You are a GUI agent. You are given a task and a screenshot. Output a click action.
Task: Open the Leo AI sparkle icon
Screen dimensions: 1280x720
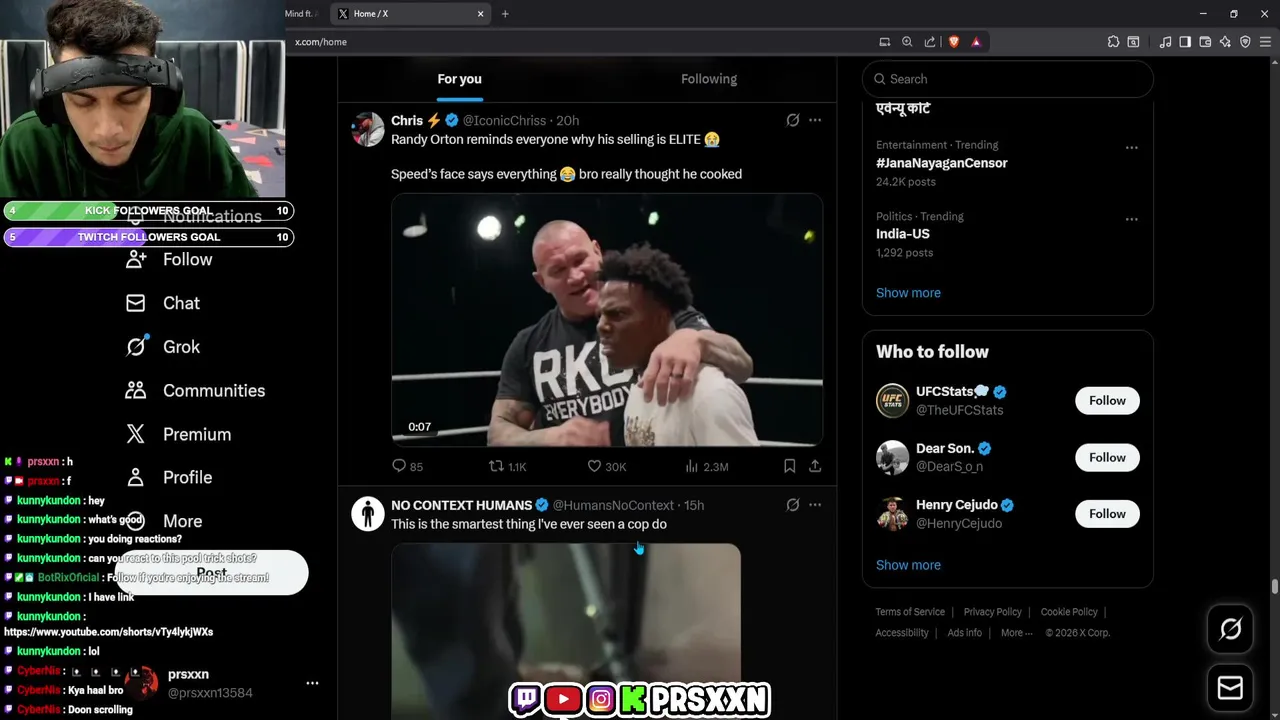[x=1225, y=42]
